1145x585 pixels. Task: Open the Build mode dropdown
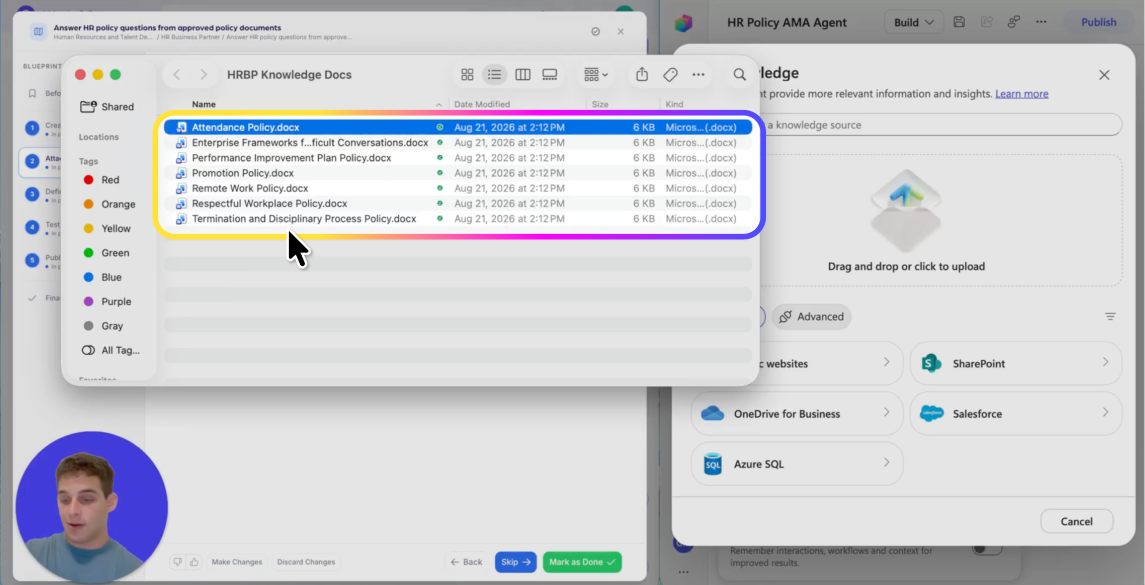[914, 23]
